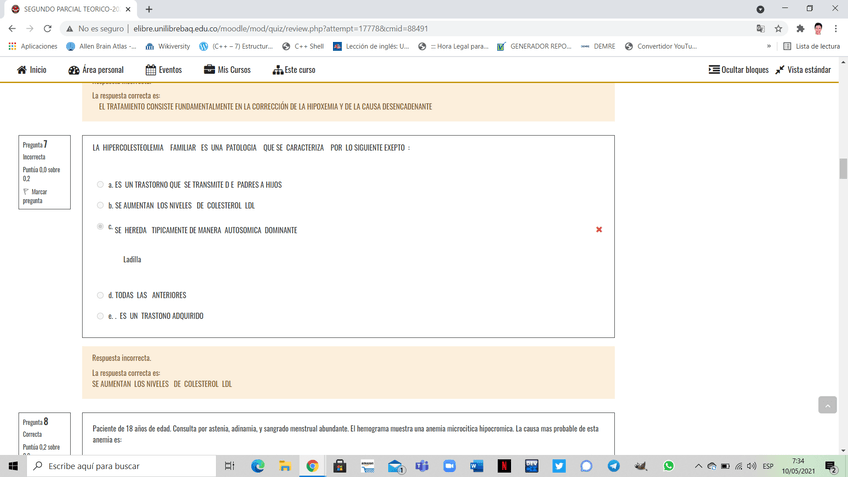Bookmark this page with the star icon
This screenshot has height=477, width=848.
[x=778, y=29]
